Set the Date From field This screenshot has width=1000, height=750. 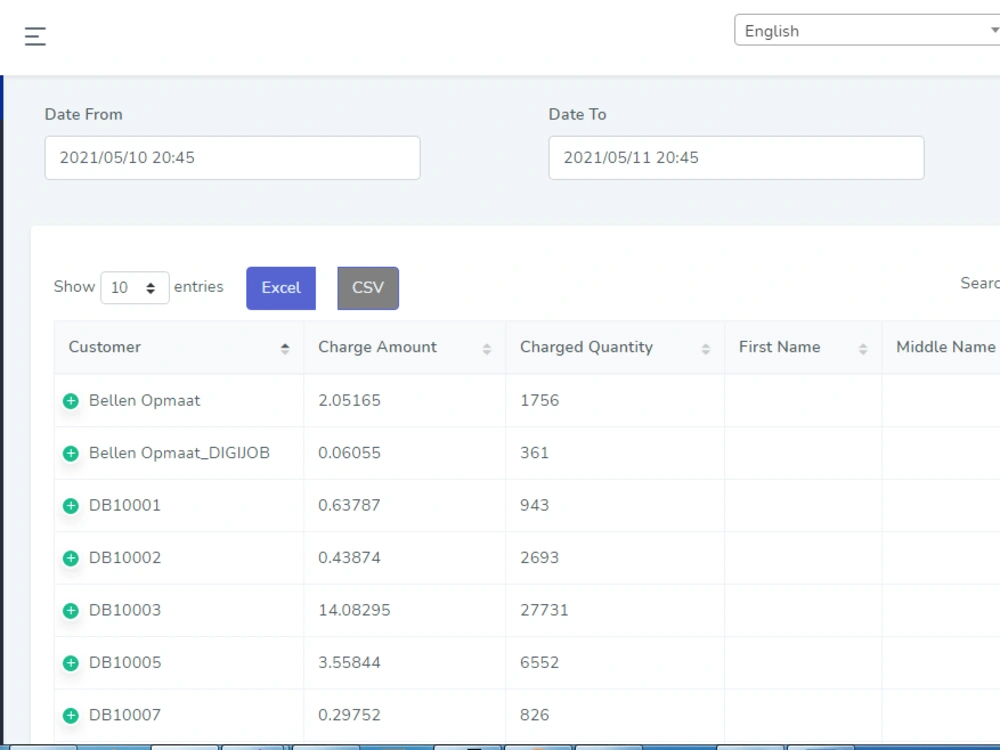coord(232,158)
